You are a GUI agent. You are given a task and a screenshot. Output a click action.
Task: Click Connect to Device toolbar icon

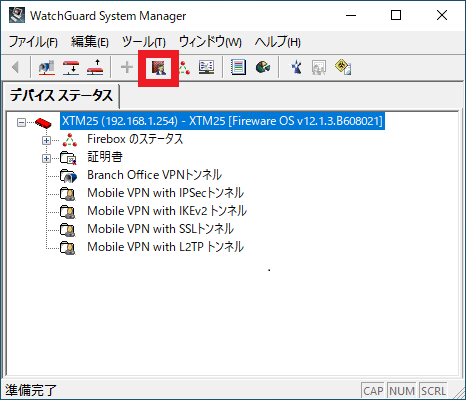[71, 68]
